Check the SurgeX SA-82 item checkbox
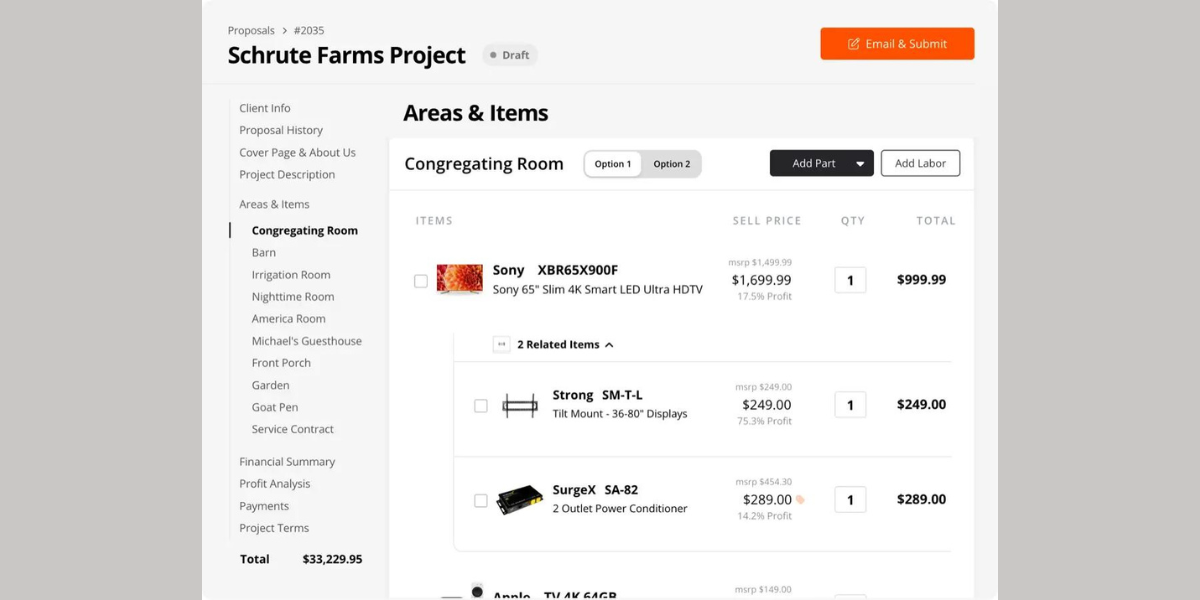 coord(481,500)
